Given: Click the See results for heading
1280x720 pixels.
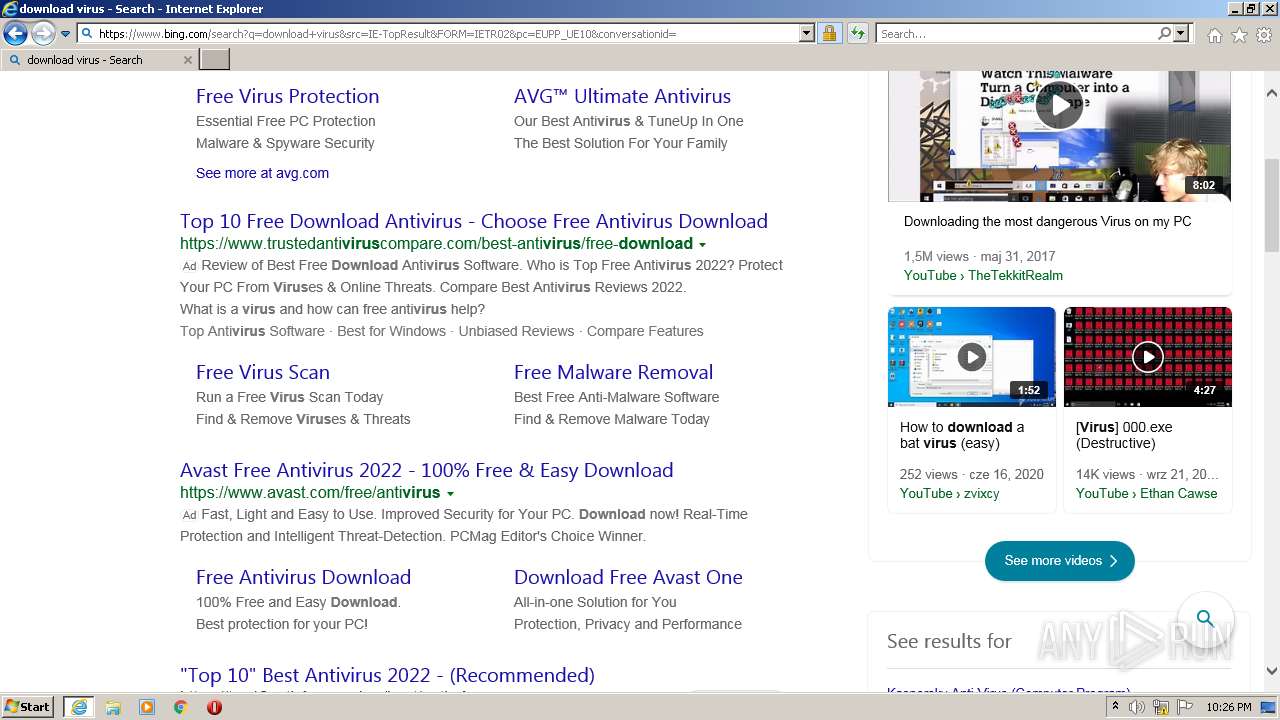Looking at the screenshot, I should pos(949,641).
